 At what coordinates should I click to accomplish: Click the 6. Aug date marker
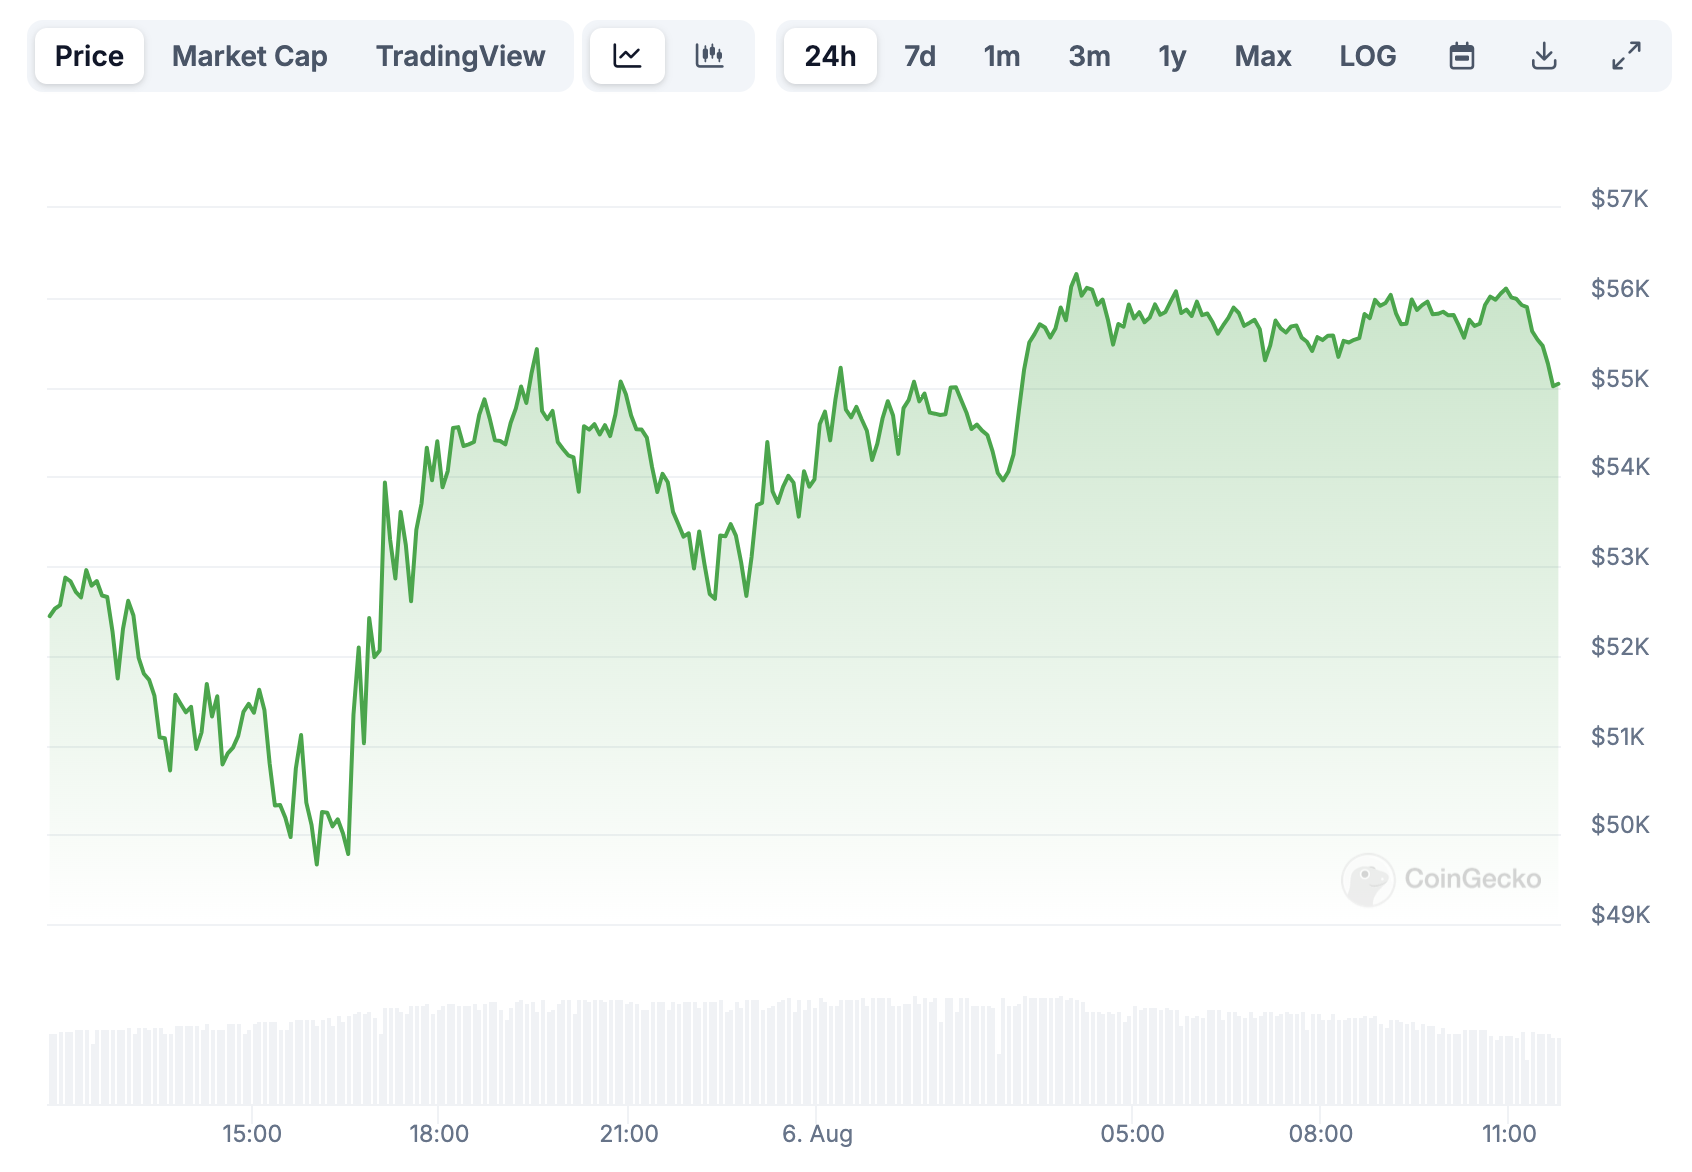[x=817, y=1133]
